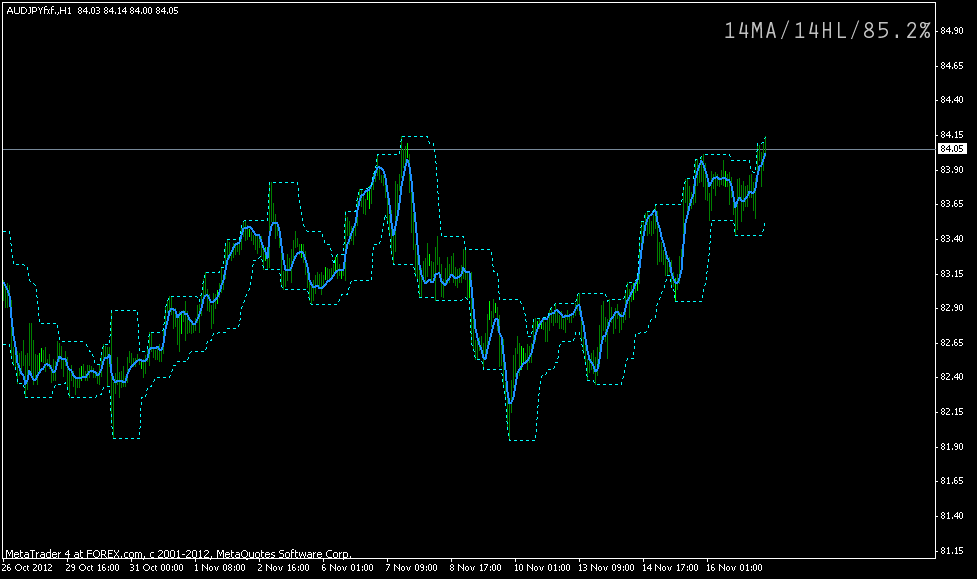The image size is (977, 579).
Task: Click the 14 Nov 17:00 time label
Action: point(670,568)
